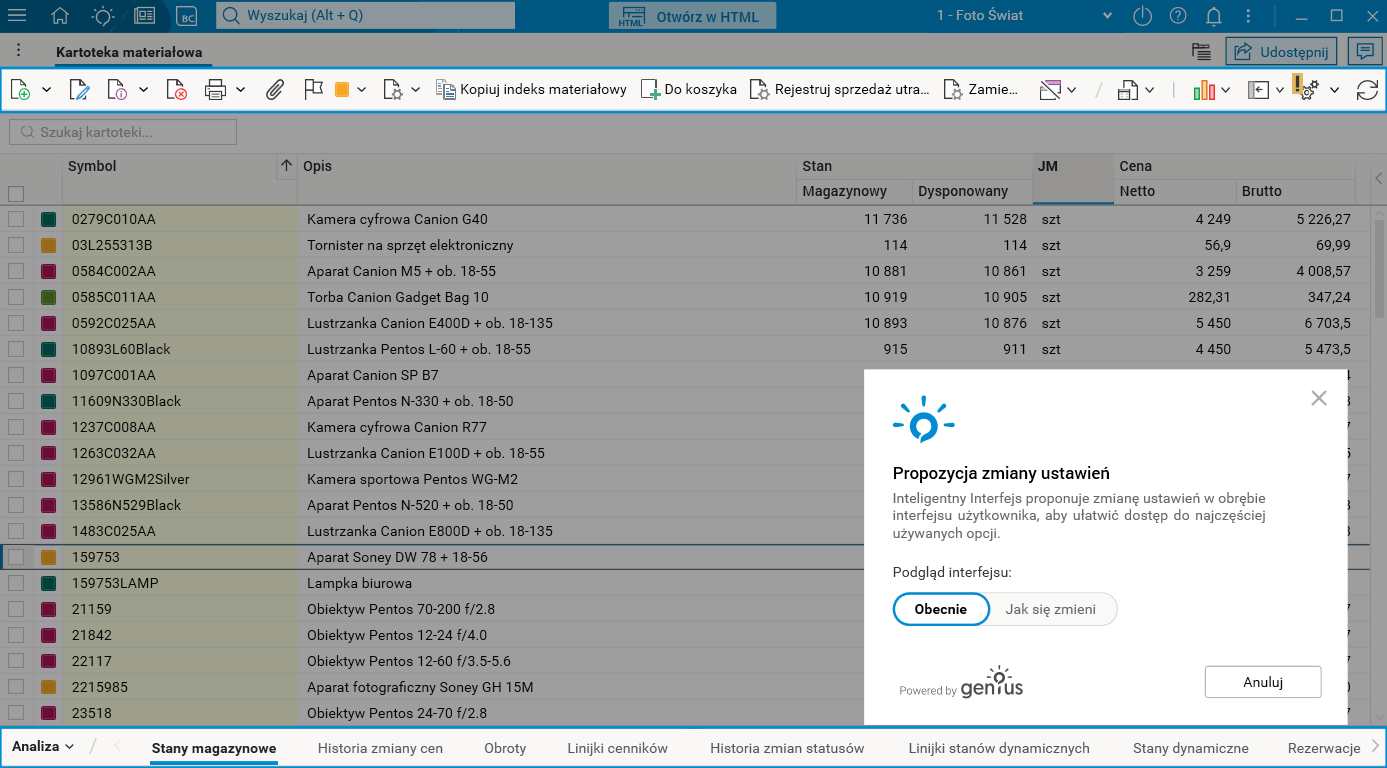Viewport: 1387px width, 768px height.
Task: Click the edit document pencil icon
Action: pos(79,90)
